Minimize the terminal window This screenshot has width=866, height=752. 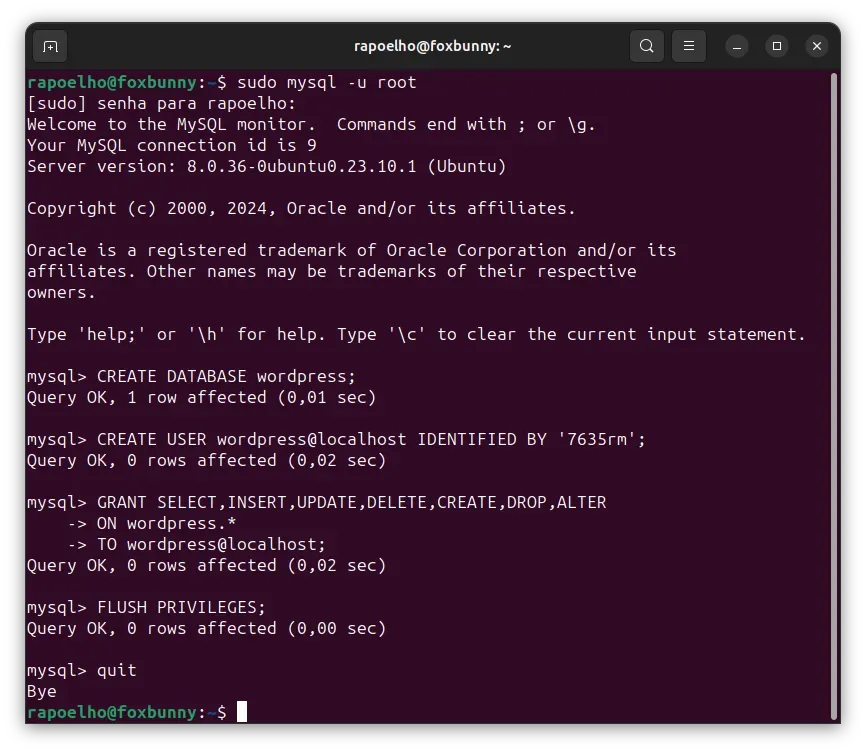coord(737,46)
